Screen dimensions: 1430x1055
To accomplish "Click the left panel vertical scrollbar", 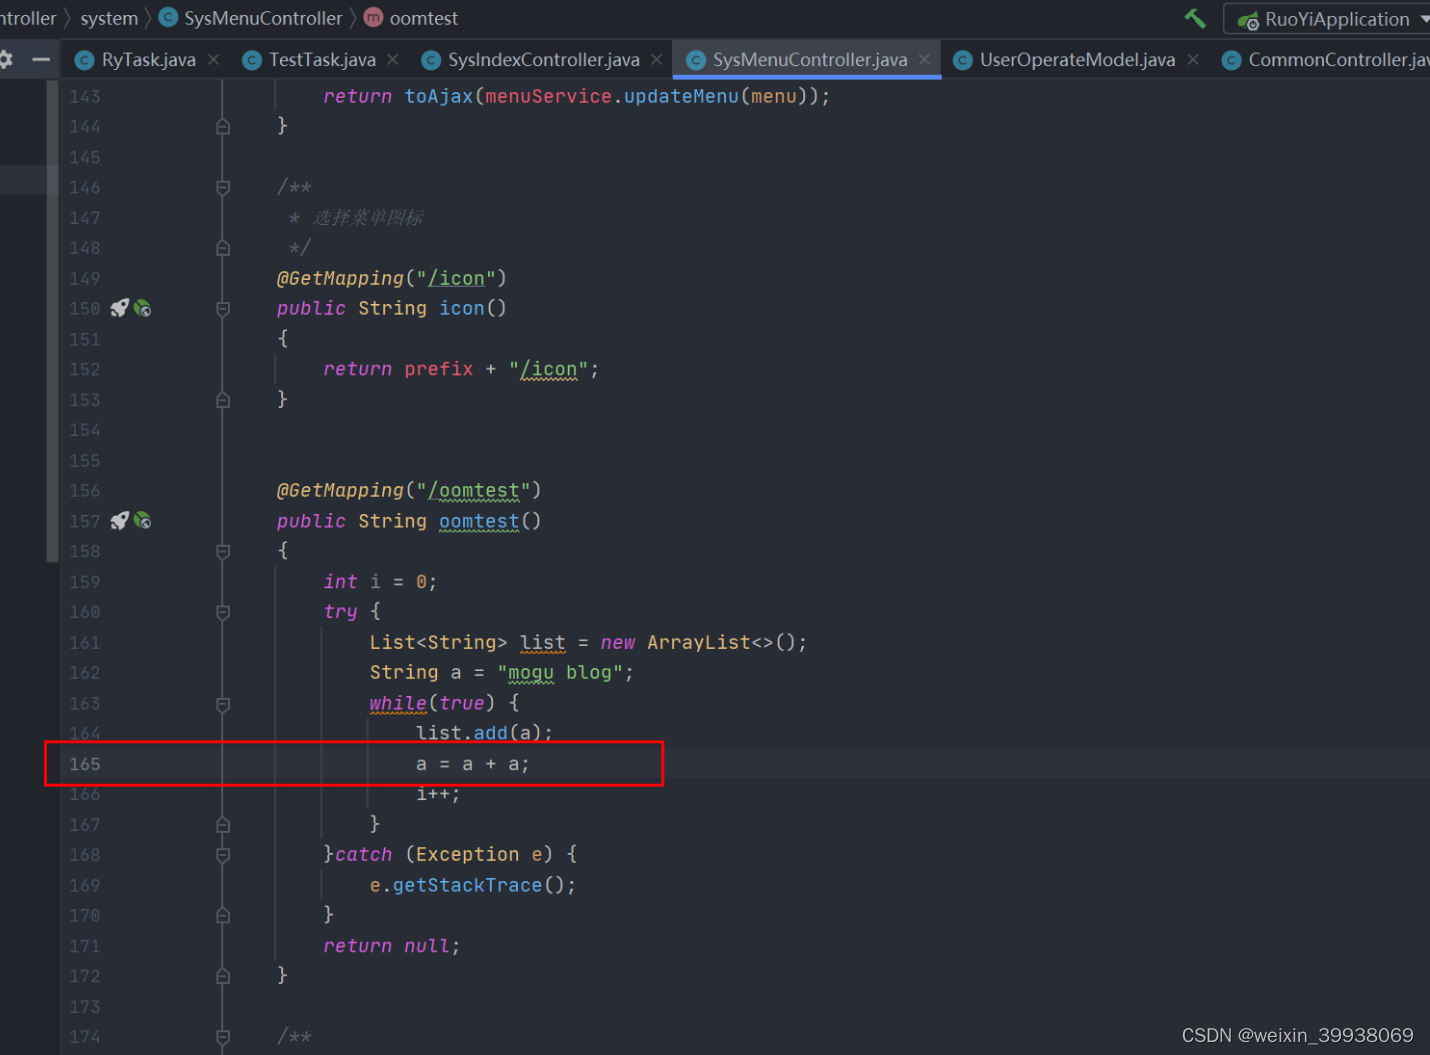I will (52, 320).
